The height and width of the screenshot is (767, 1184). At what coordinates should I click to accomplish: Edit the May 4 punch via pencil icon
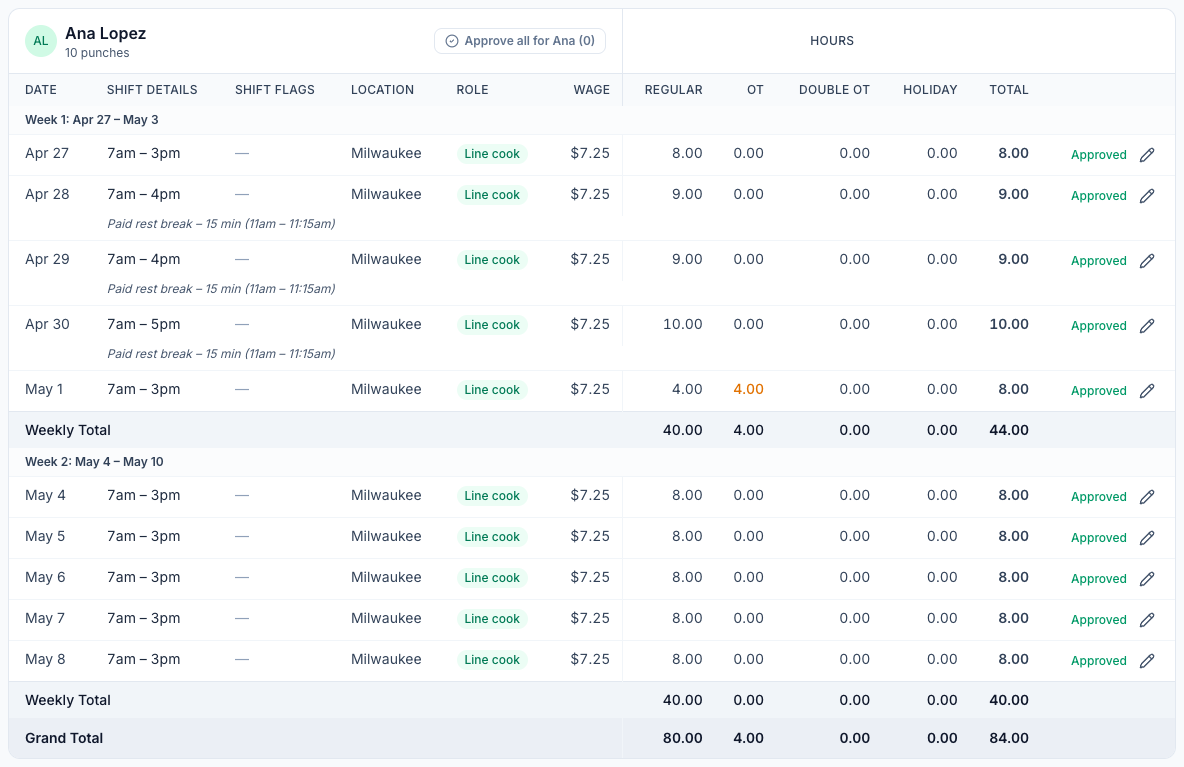tap(1147, 497)
